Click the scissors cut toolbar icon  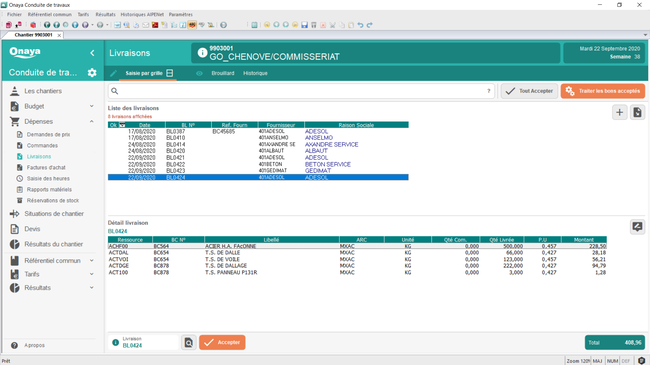(x=332, y=25)
